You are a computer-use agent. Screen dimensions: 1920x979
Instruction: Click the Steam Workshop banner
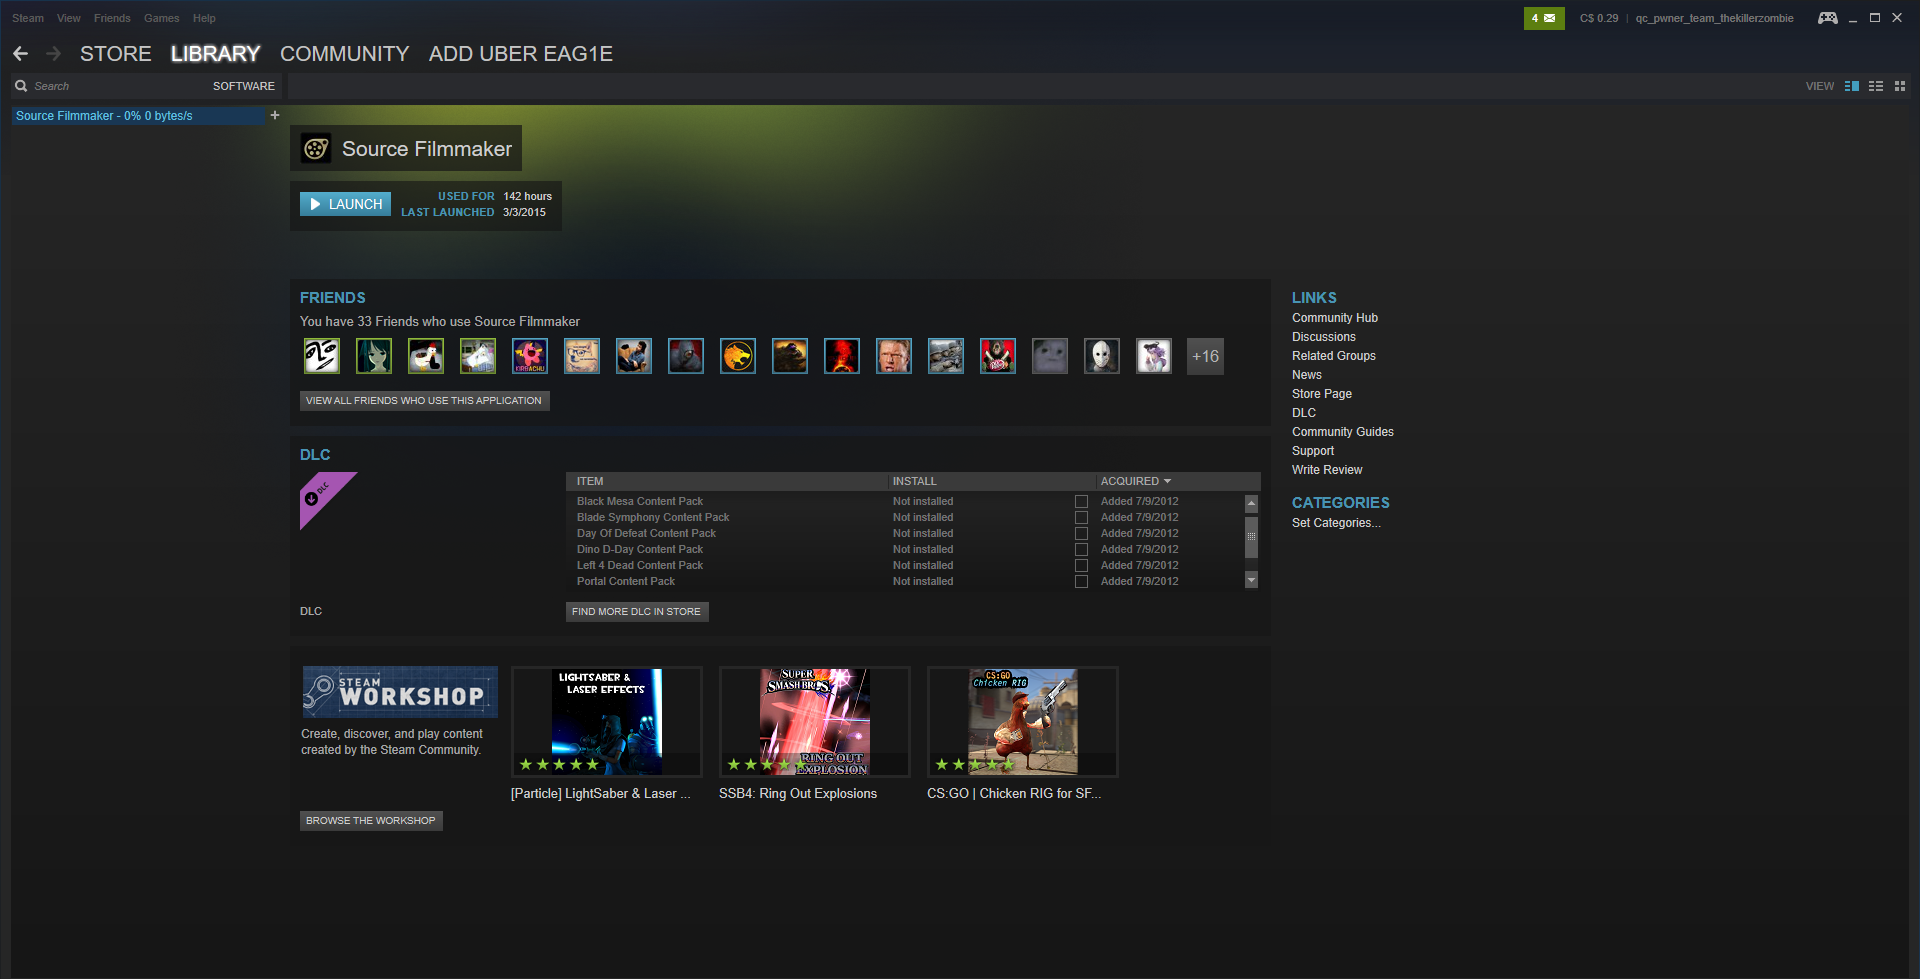[400, 692]
